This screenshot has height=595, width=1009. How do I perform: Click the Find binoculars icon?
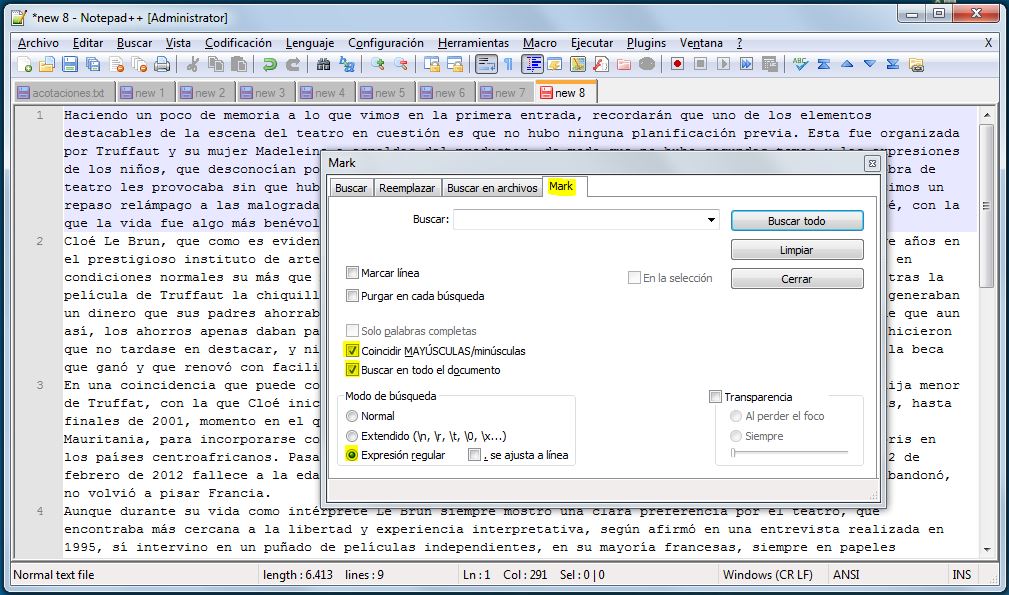tap(323, 64)
